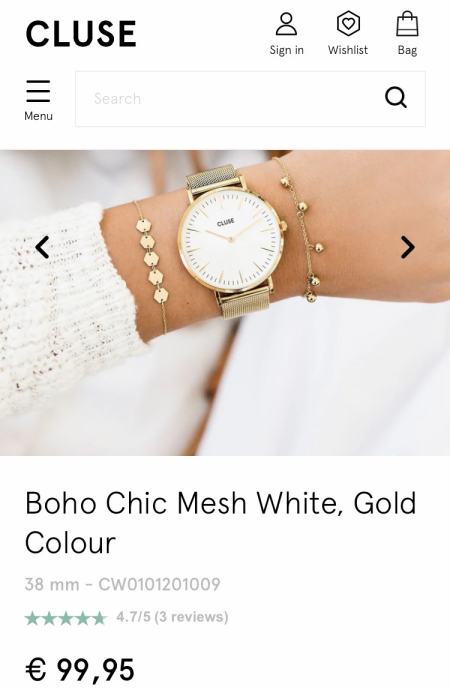The width and height of the screenshot is (450, 690).
Task: Click the € 99,95 price
Action: pyautogui.click(x=80, y=670)
